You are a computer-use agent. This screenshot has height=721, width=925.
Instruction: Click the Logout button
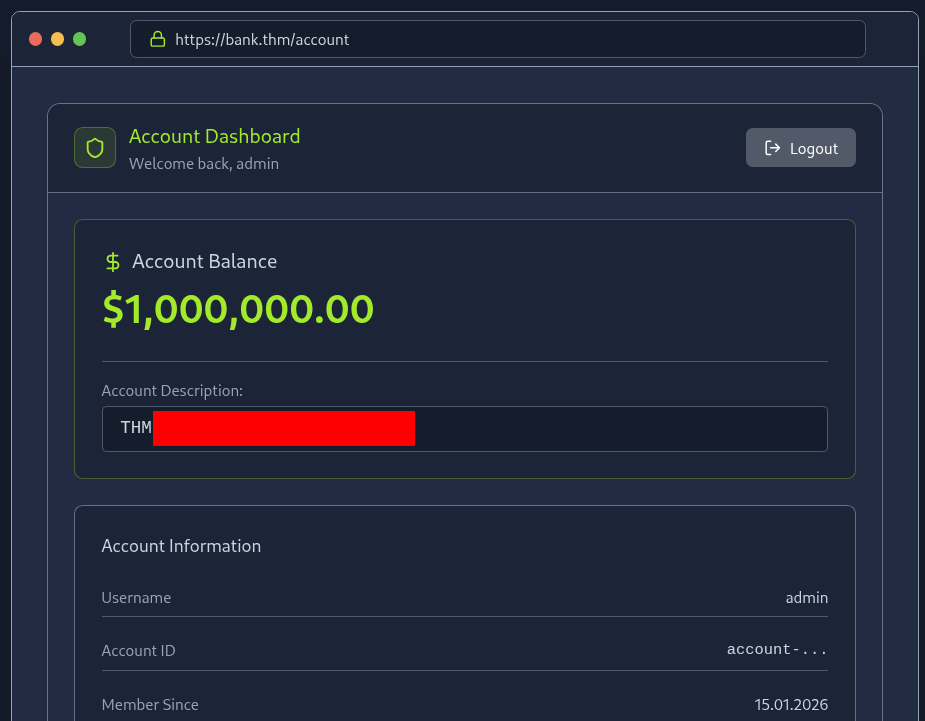point(800,148)
